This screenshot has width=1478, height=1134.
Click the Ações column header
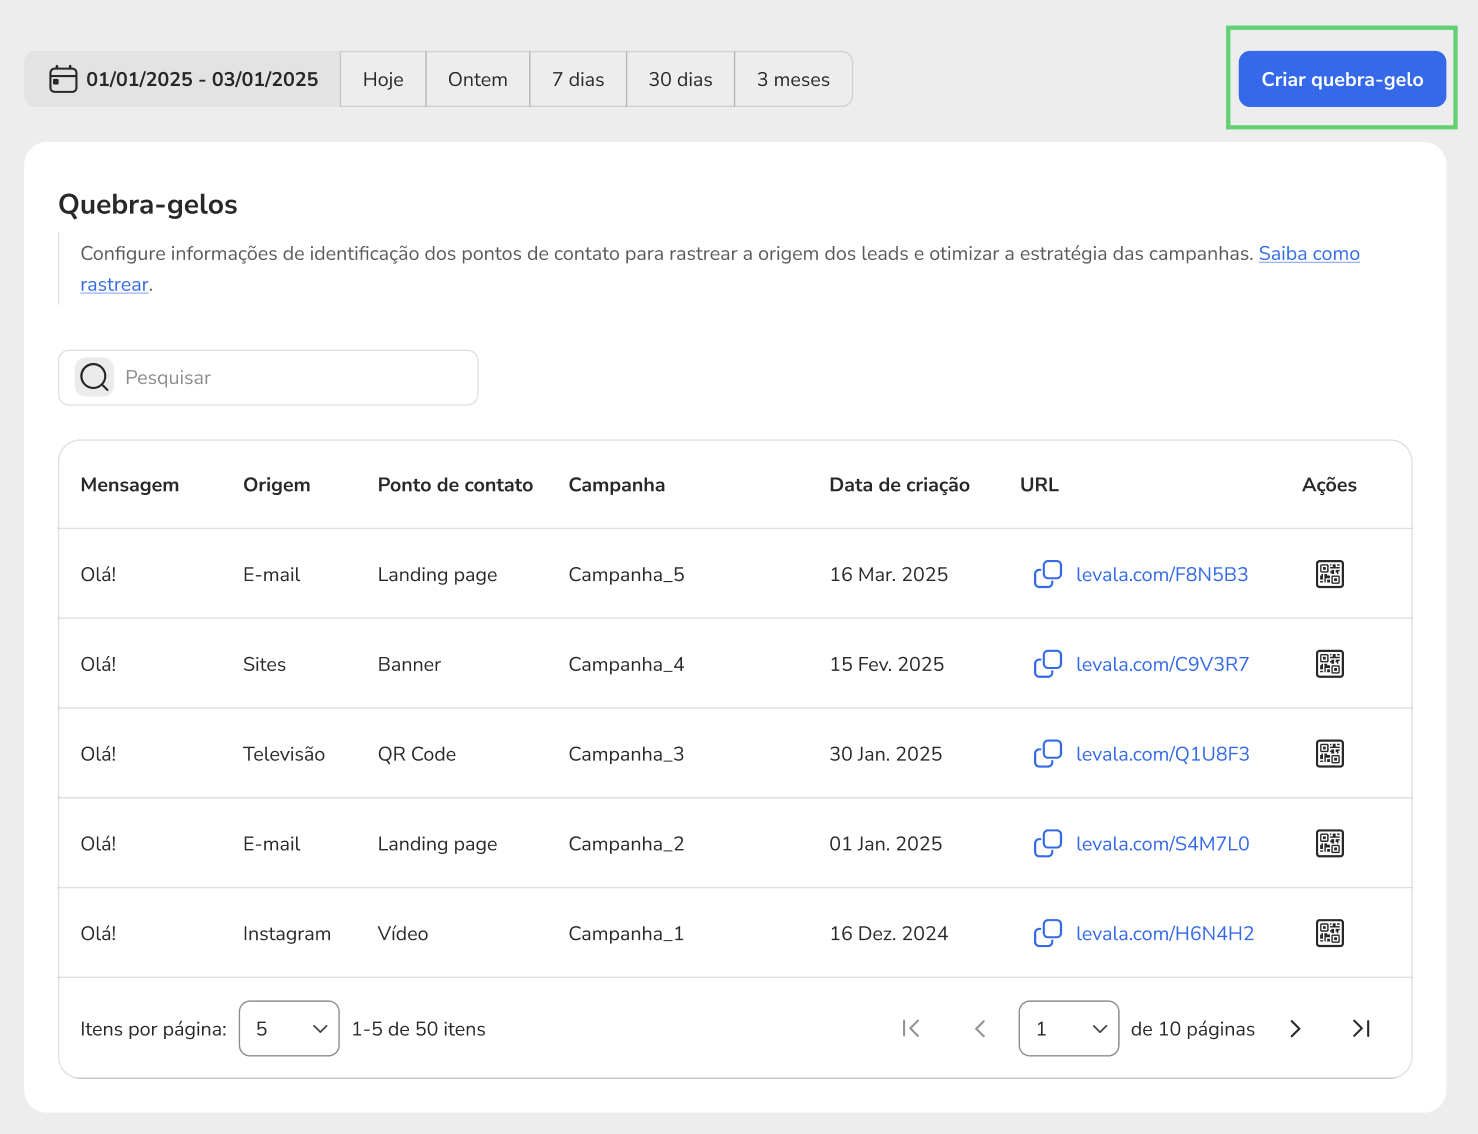tap(1329, 485)
